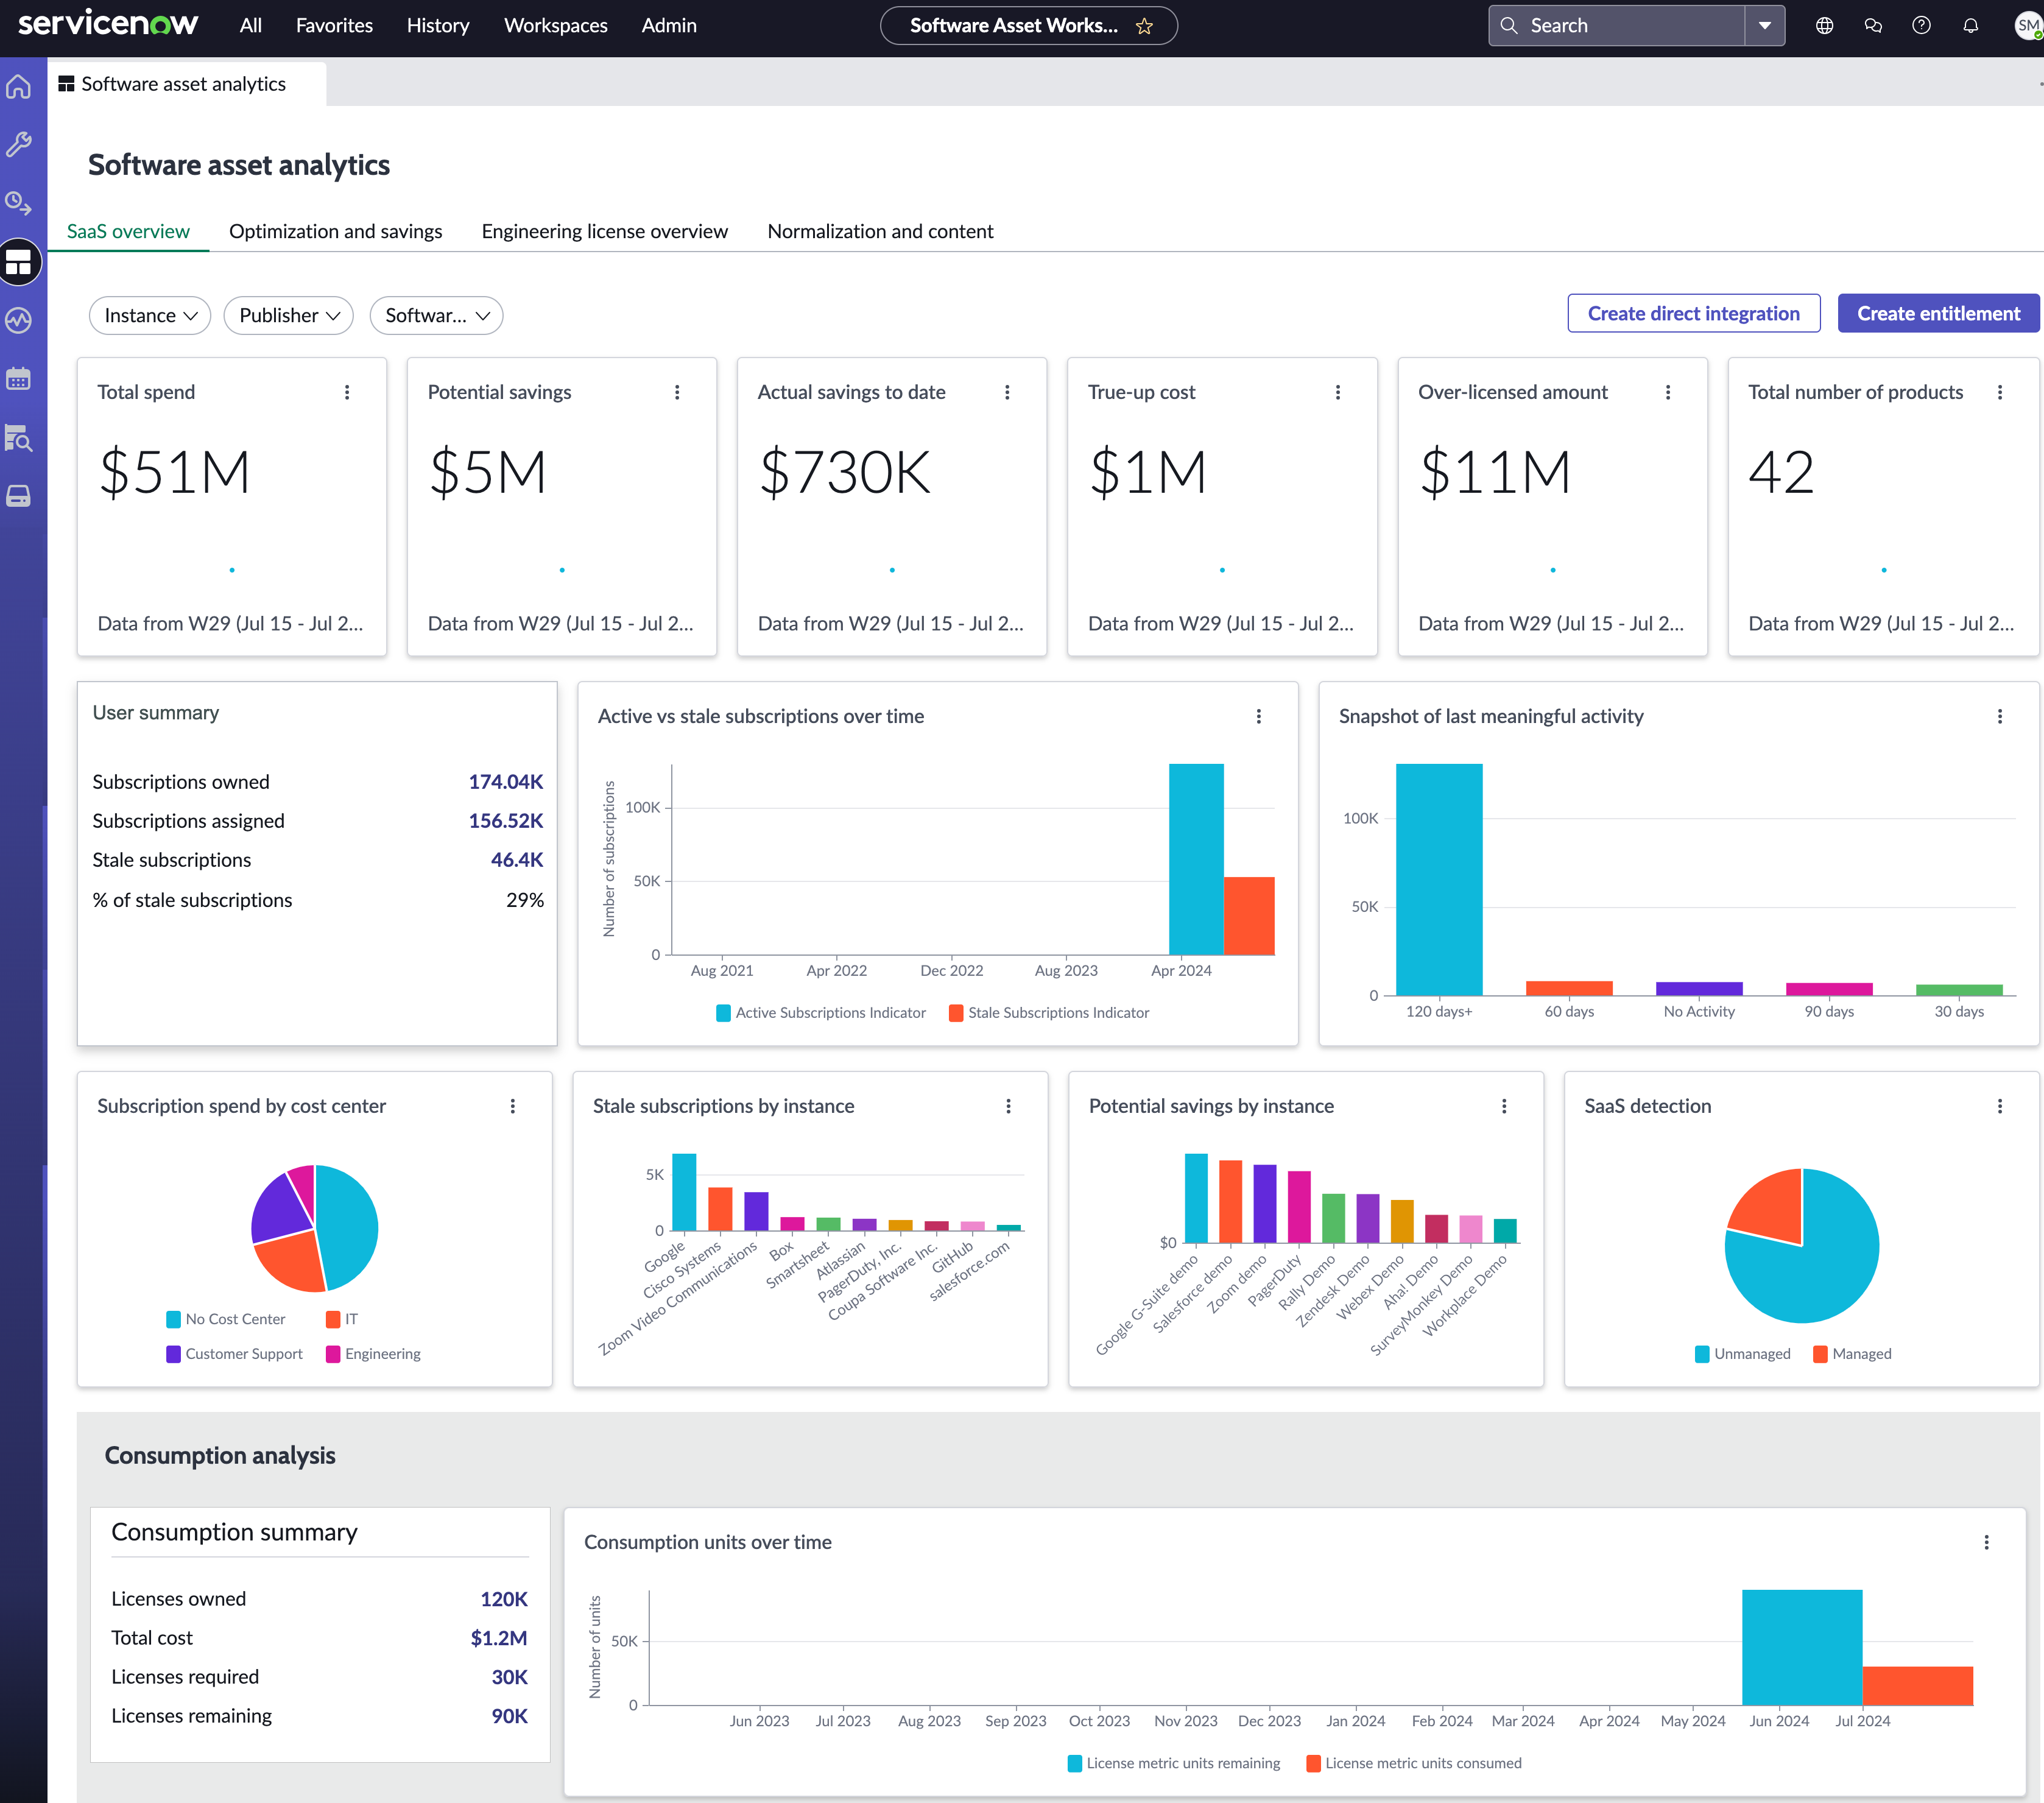Click the Google bar in stale subscriptions

coord(684,1192)
